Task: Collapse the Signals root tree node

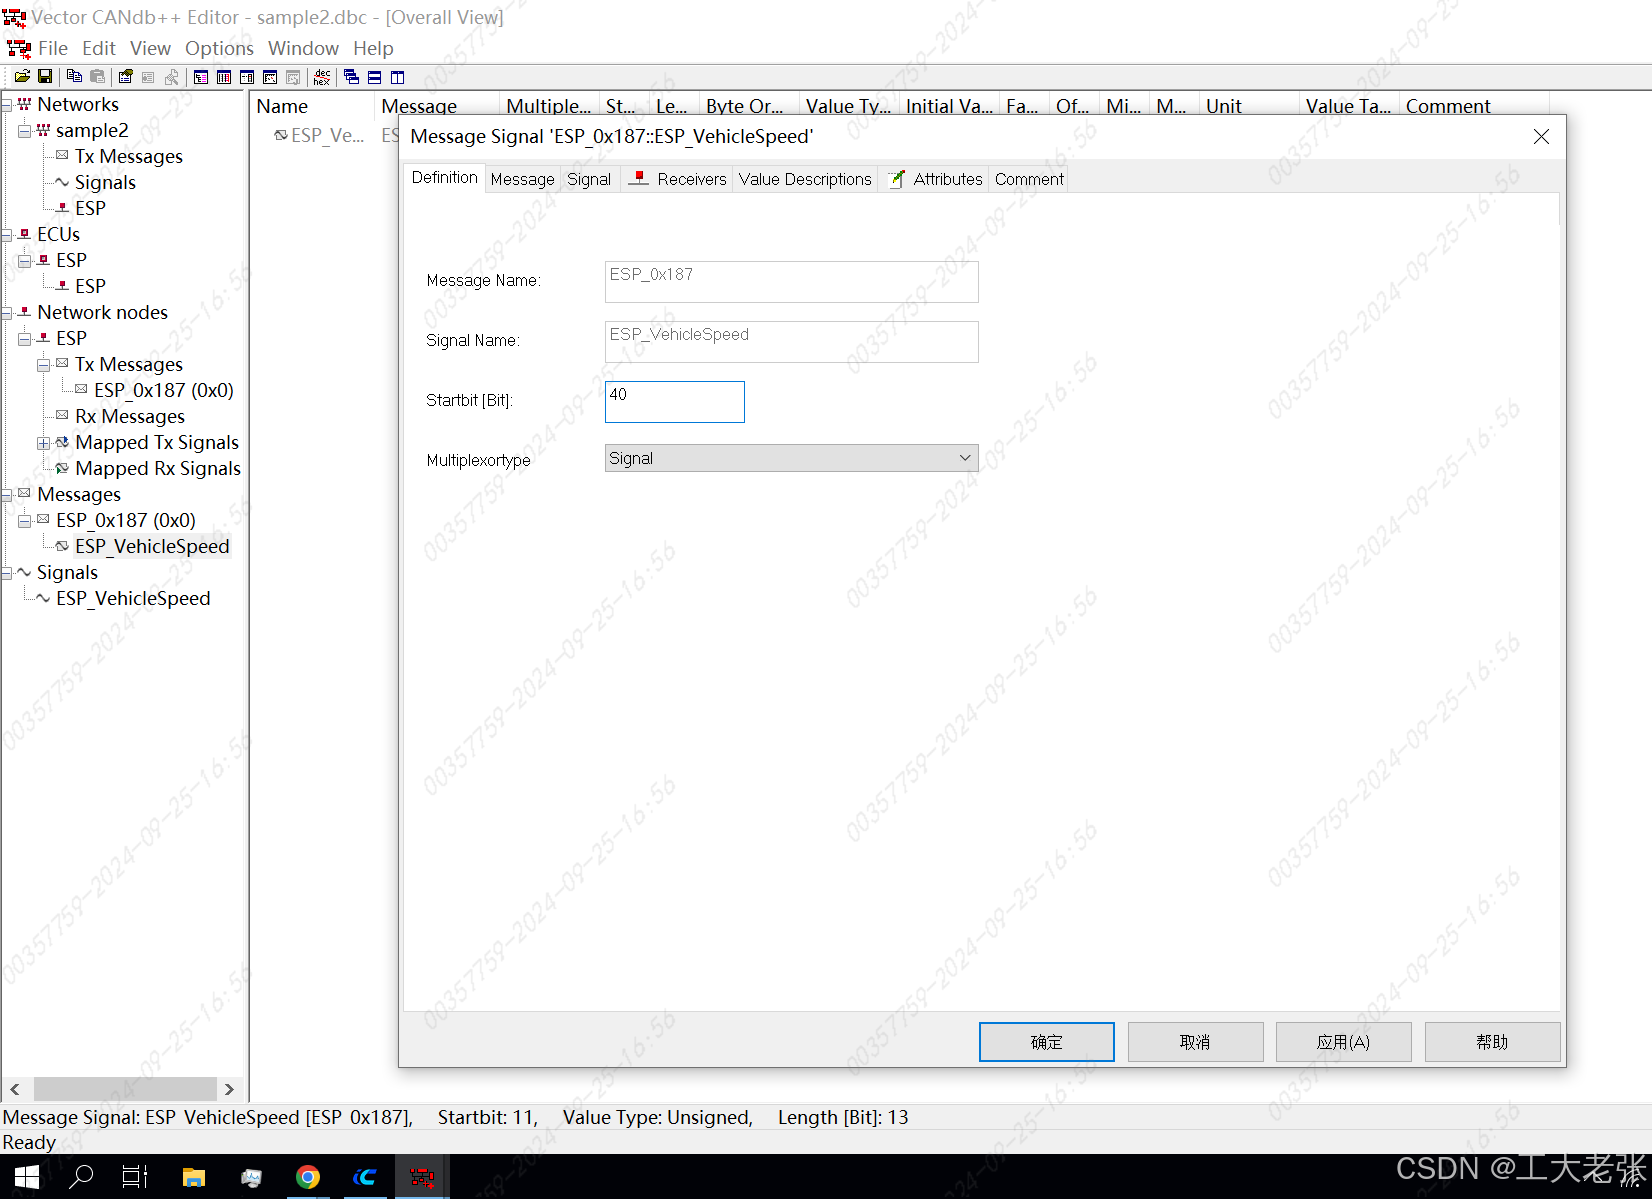Action: point(7,572)
